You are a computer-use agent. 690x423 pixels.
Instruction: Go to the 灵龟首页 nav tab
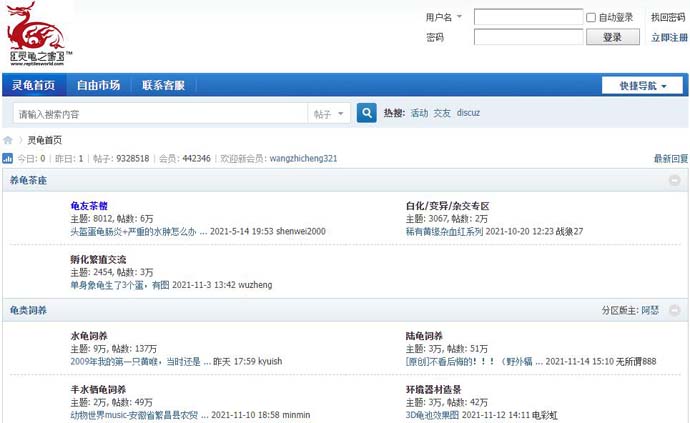pos(34,86)
